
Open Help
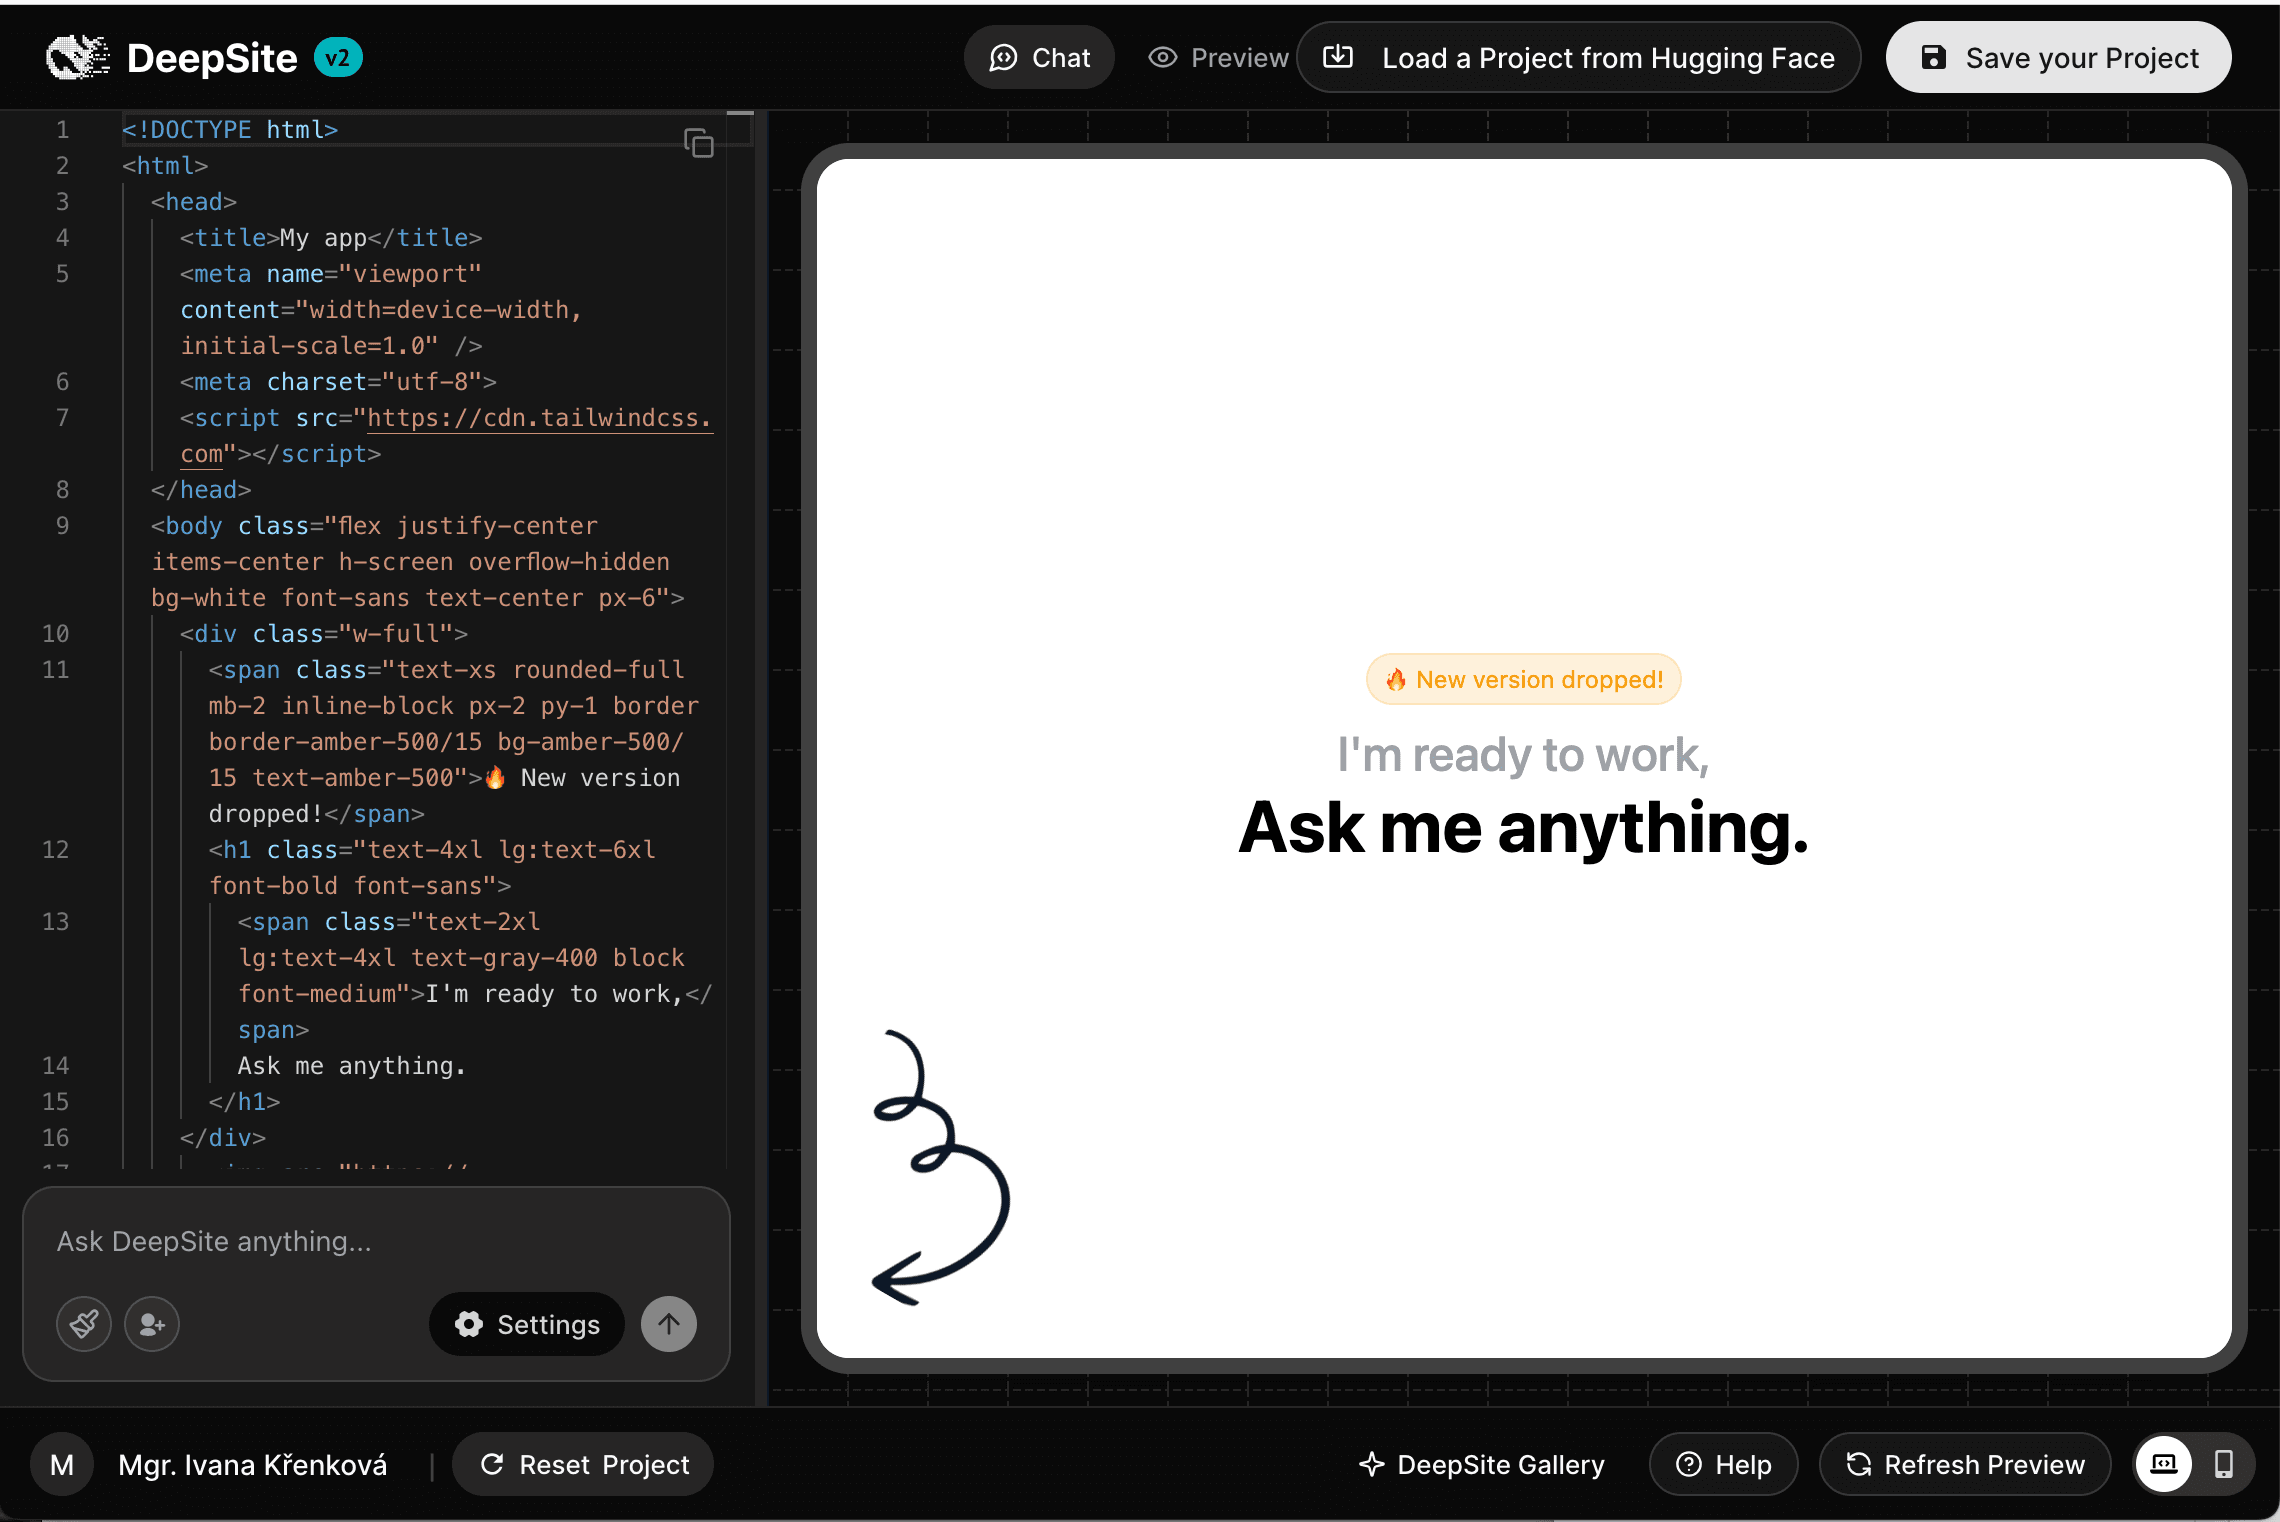[x=1723, y=1465]
